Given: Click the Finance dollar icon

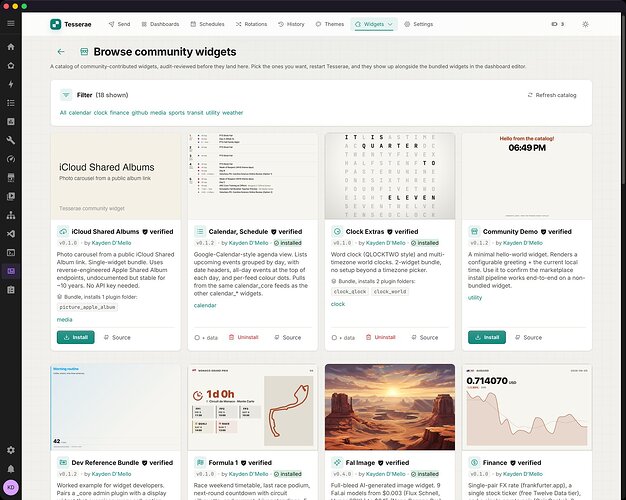Looking at the screenshot, I should [x=474, y=462].
